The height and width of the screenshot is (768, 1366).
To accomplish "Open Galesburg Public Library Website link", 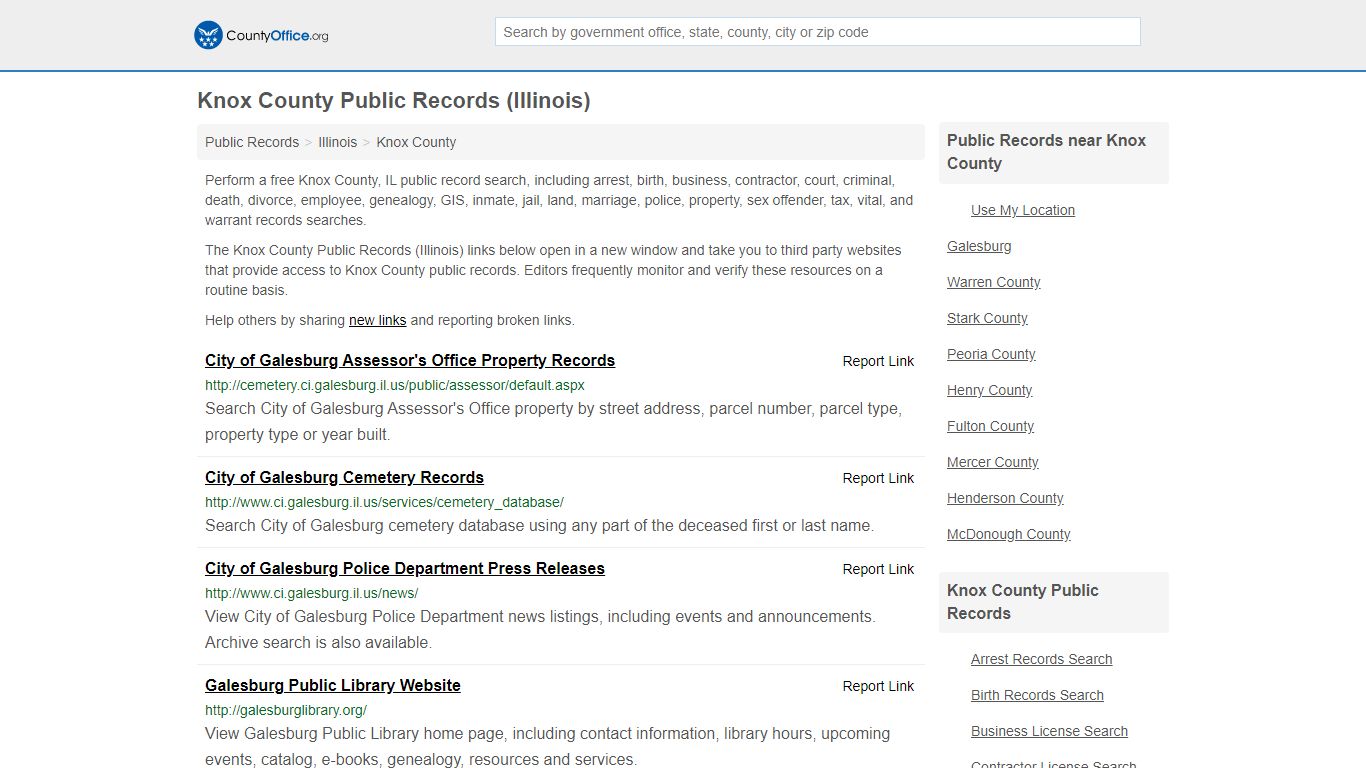I will (x=333, y=686).
